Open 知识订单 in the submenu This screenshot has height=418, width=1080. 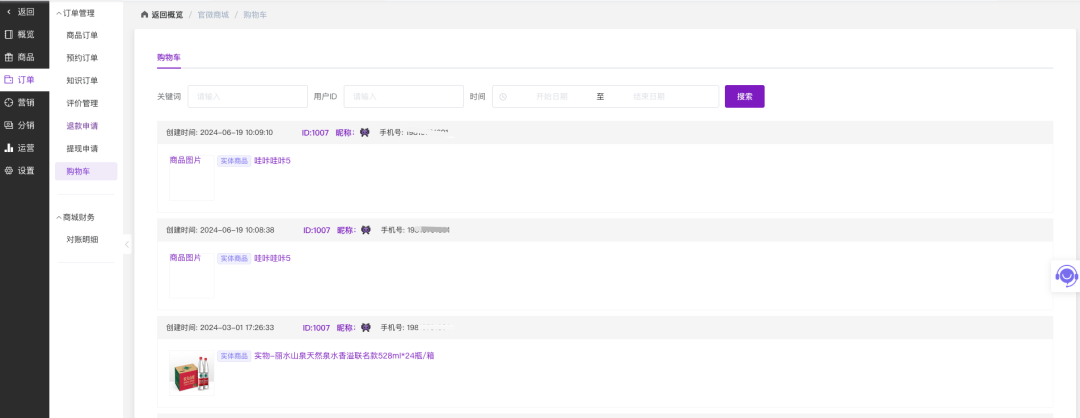coord(82,81)
